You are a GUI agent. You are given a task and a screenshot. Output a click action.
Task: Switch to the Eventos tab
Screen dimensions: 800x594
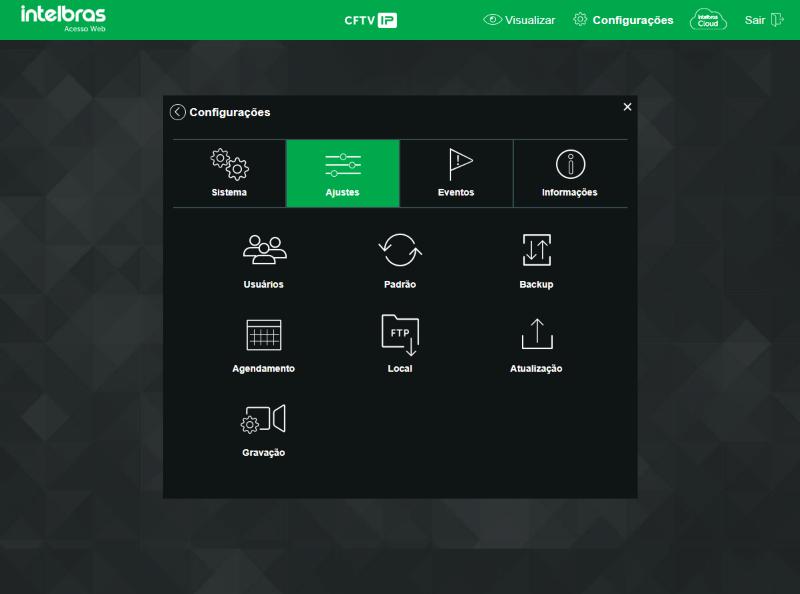(456, 173)
